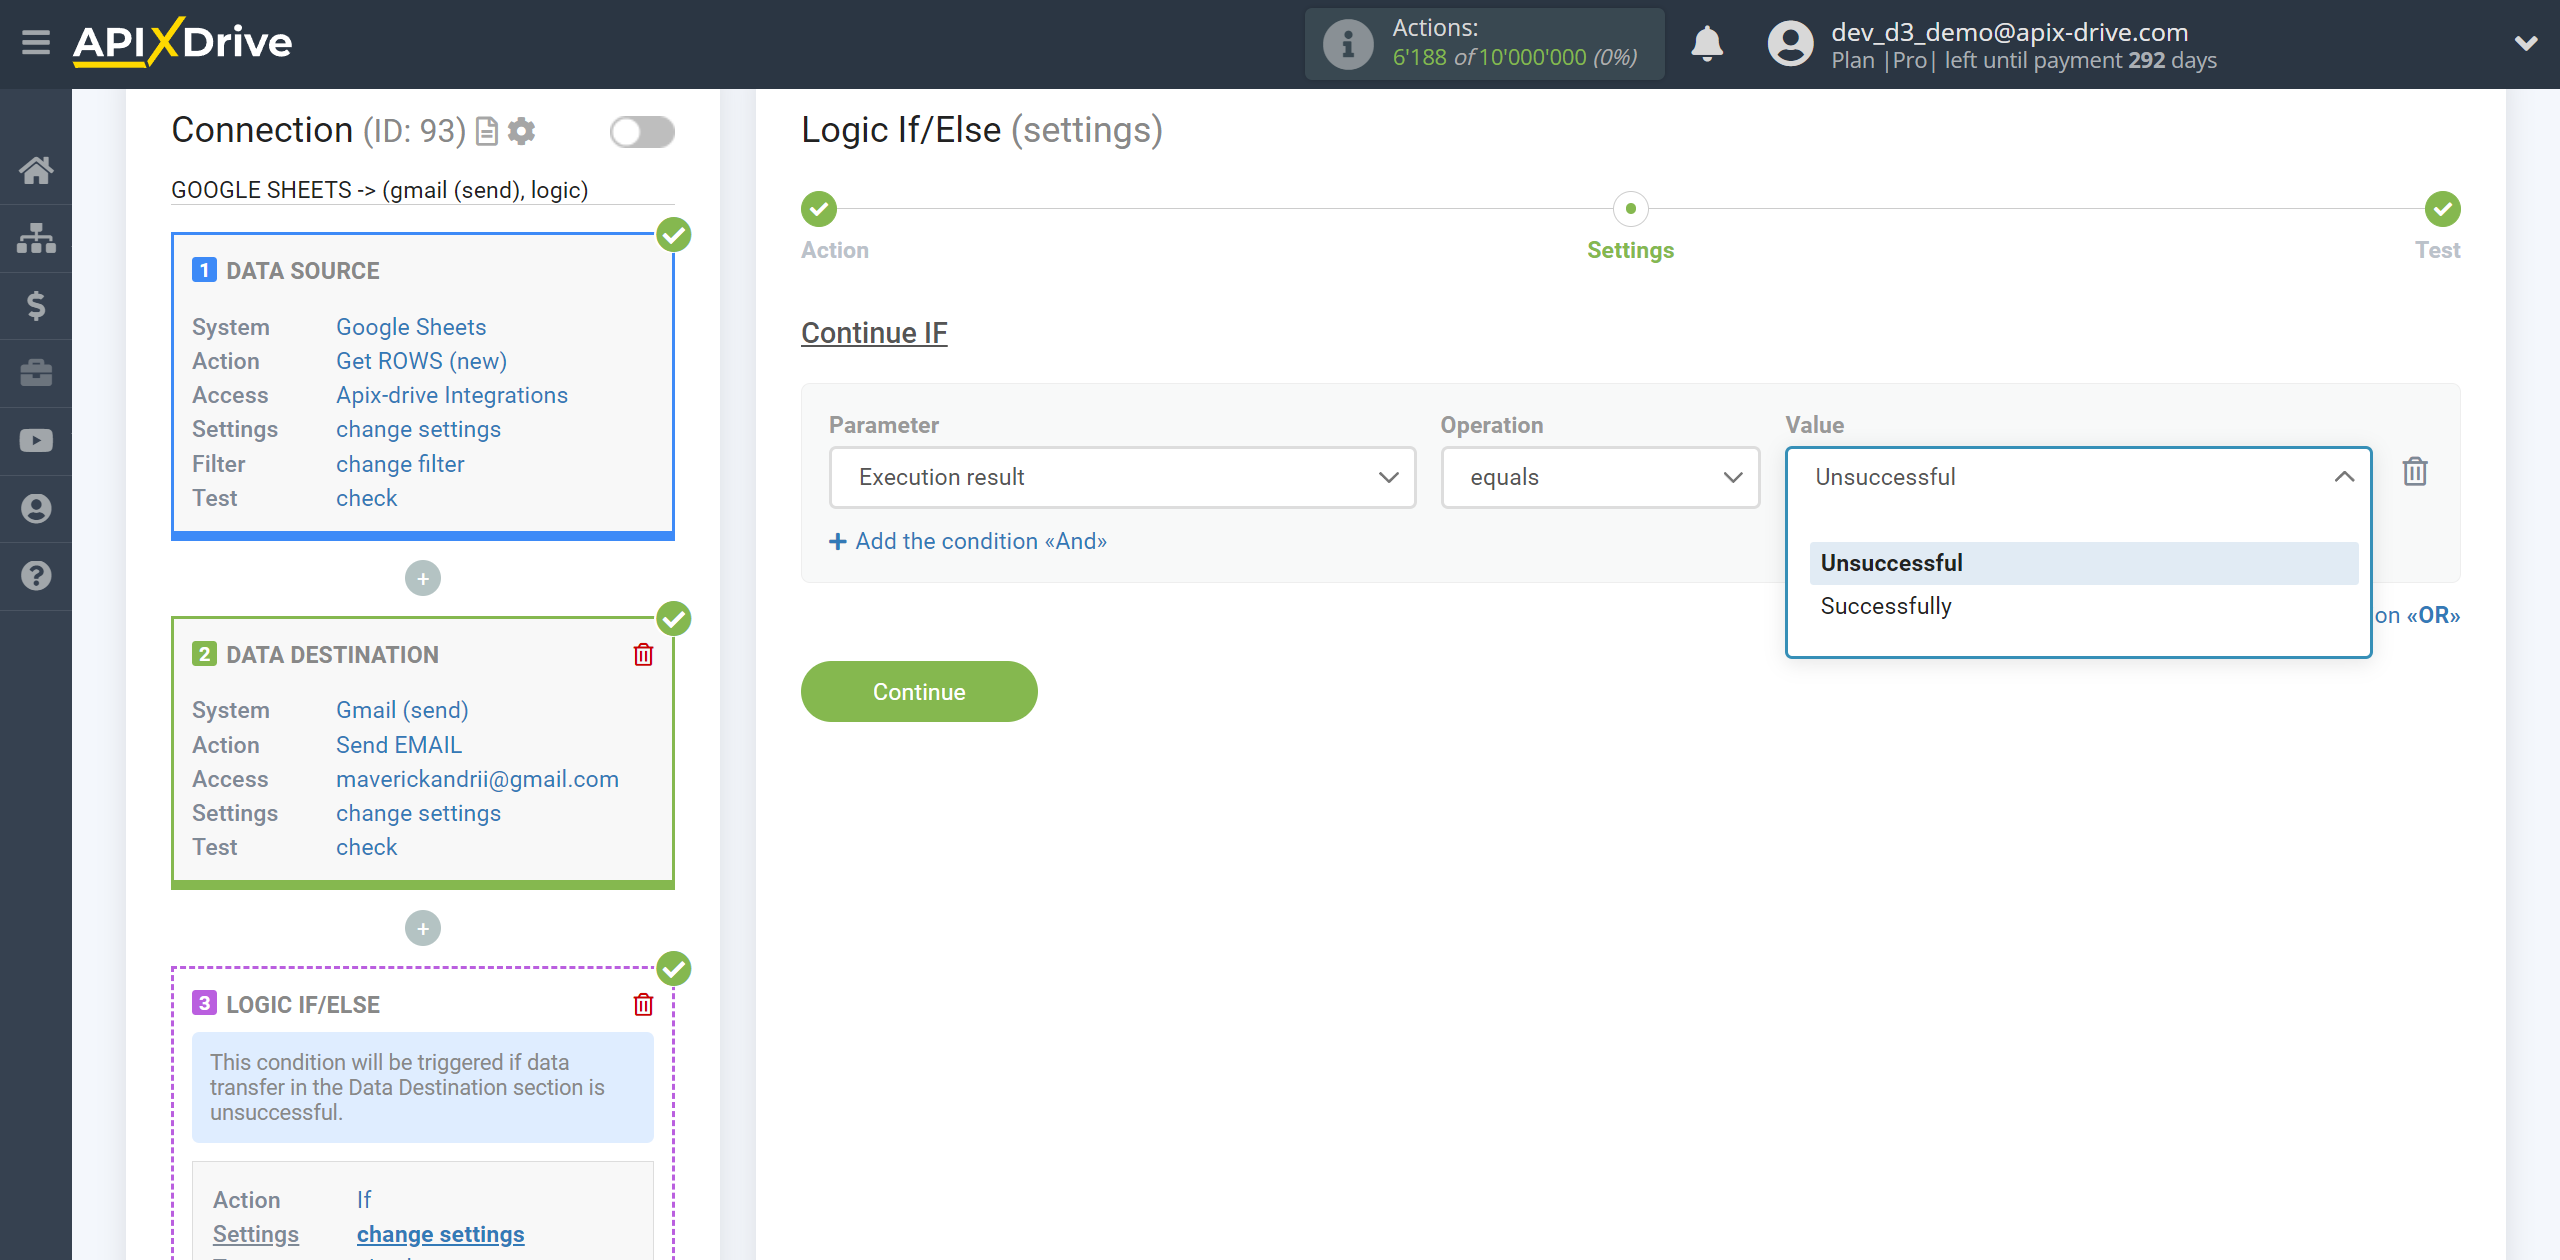Open the Operation dropdown equals

coord(1600,477)
